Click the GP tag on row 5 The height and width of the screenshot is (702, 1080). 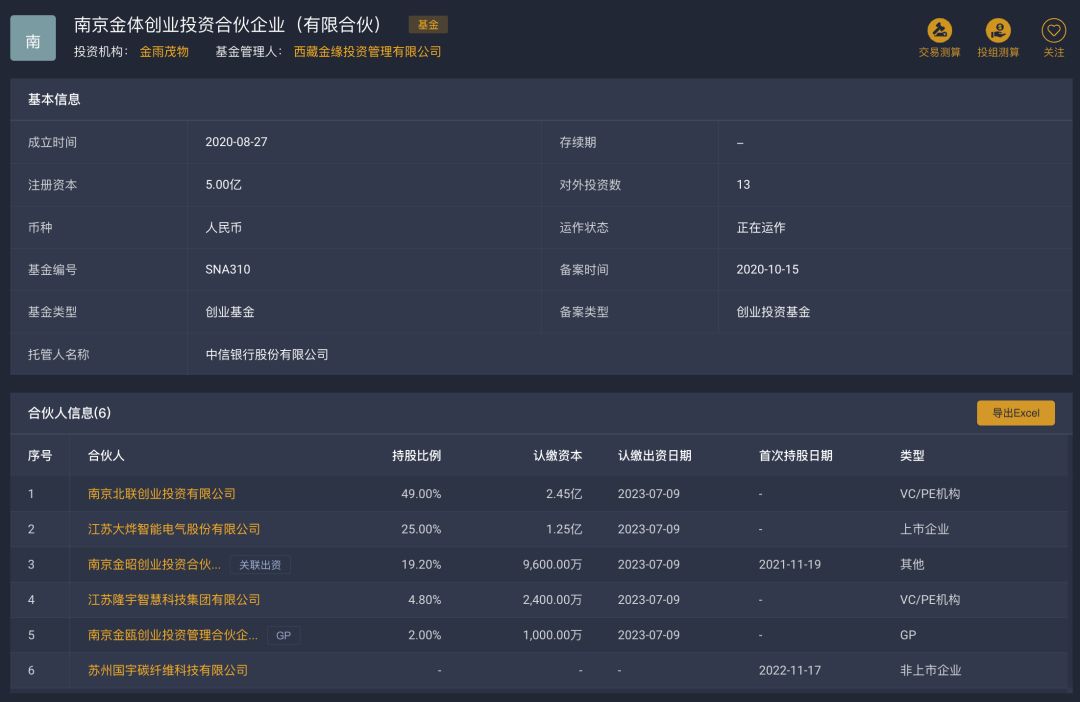(283, 634)
